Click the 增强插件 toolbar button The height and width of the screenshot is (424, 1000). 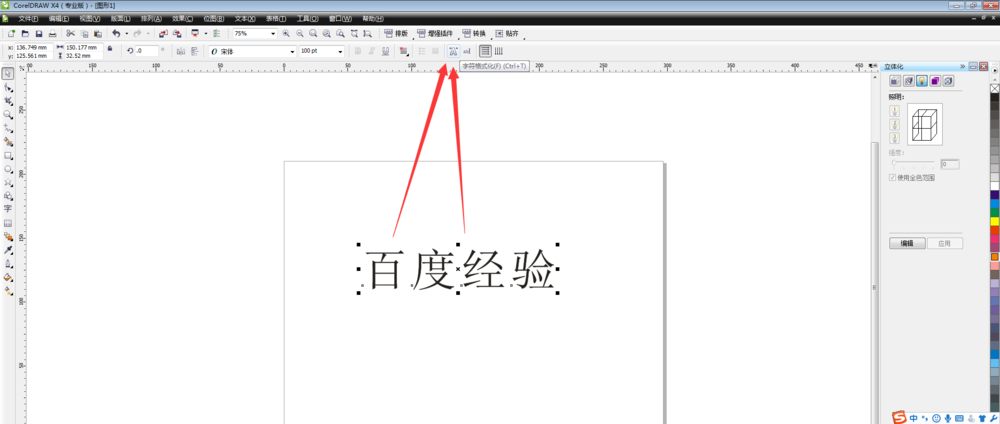click(x=437, y=33)
